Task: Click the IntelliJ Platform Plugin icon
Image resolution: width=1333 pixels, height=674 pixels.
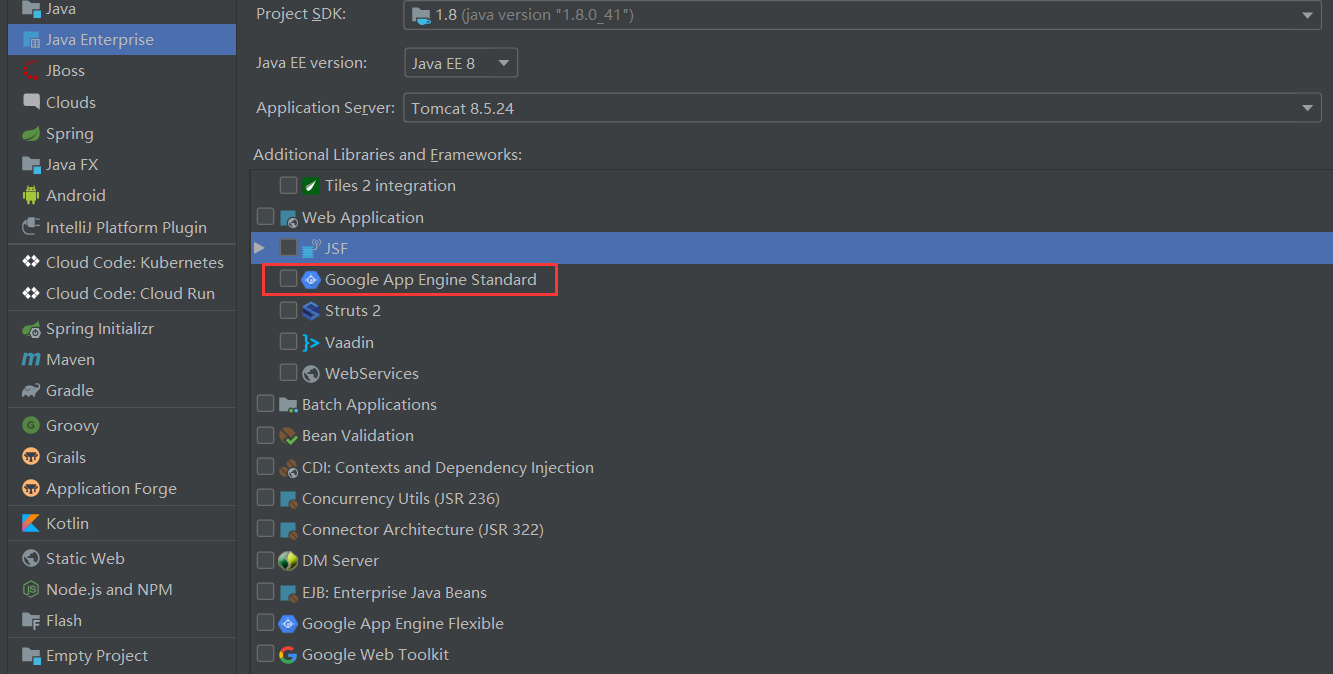Action: coord(31,227)
